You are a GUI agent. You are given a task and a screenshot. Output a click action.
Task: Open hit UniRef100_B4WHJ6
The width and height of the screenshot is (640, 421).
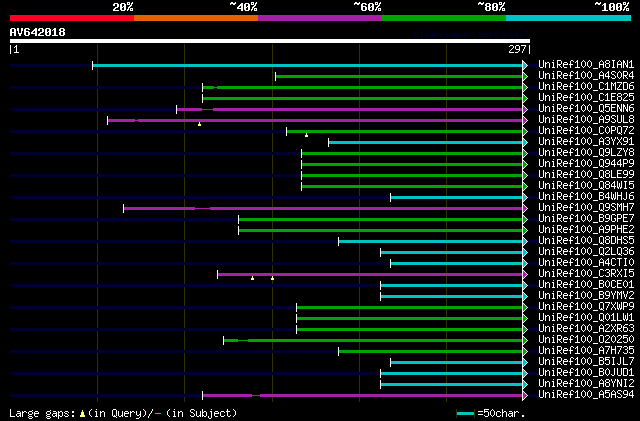[586, 197]
